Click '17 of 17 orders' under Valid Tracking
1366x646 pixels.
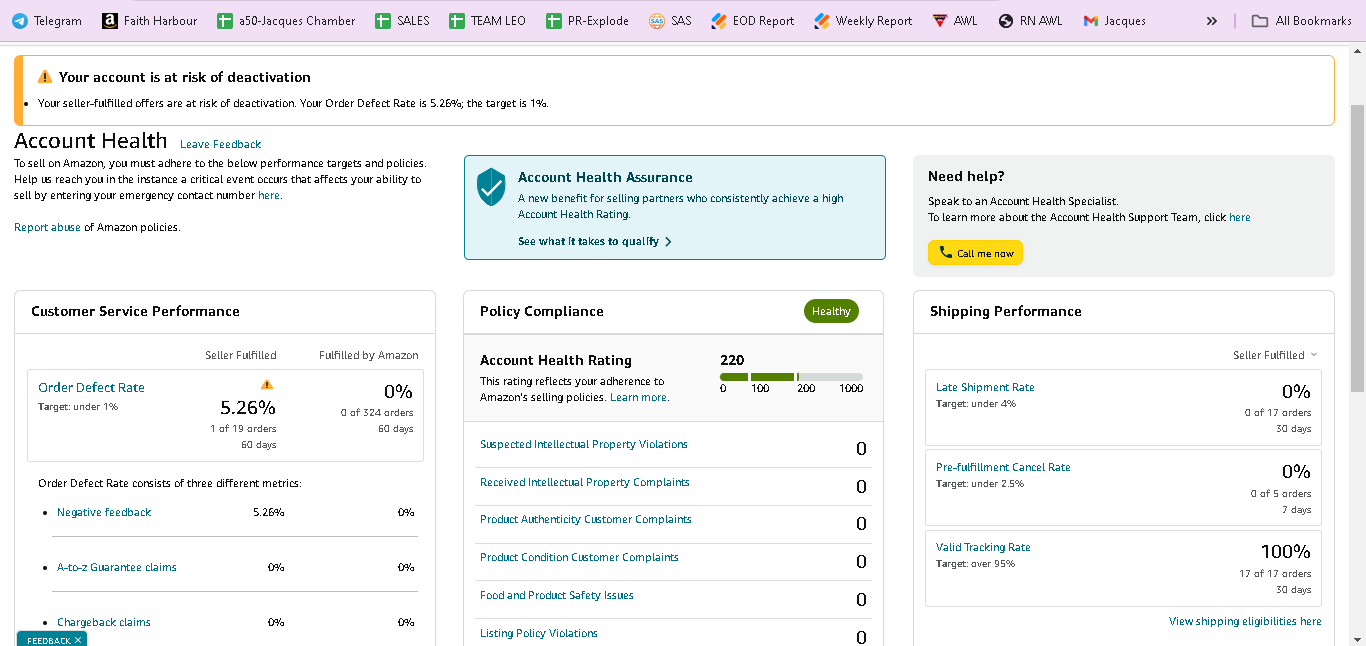click(x=1275, y=573)
